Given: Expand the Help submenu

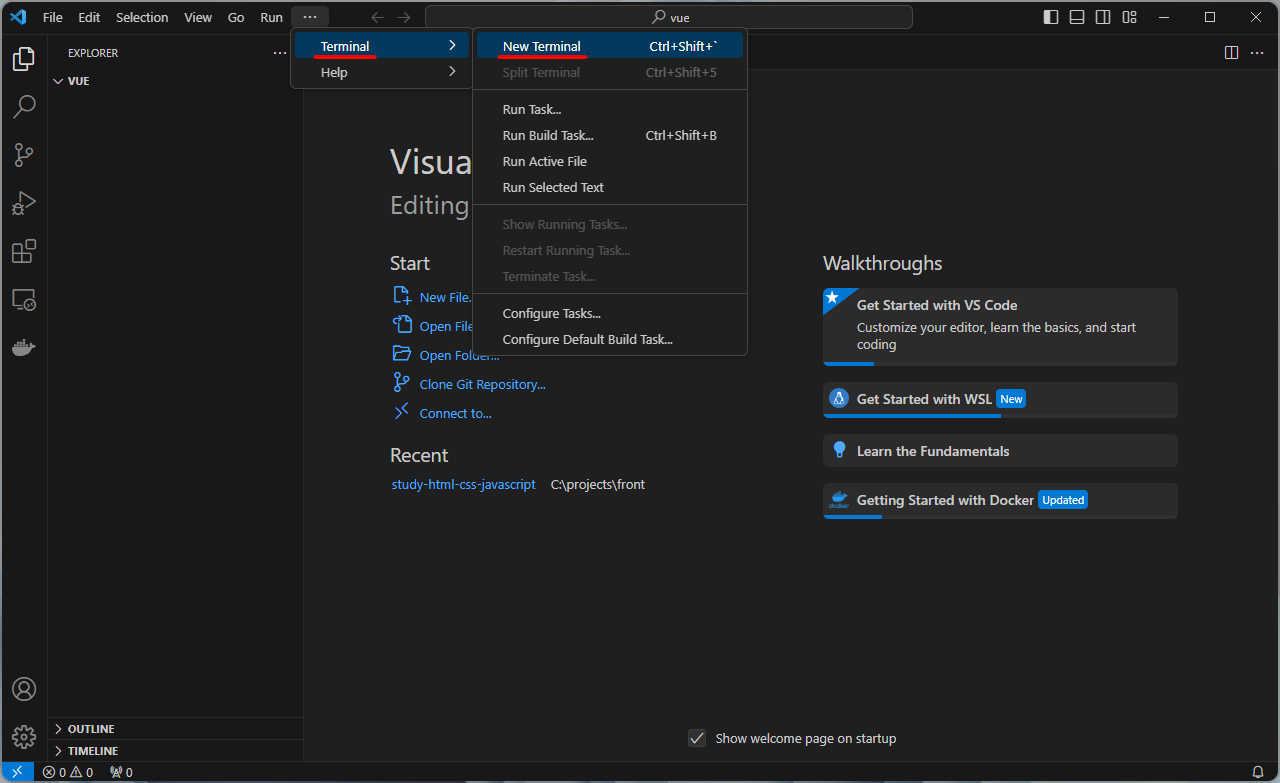Looking at the screenshot, I should (x=381, y=72).
